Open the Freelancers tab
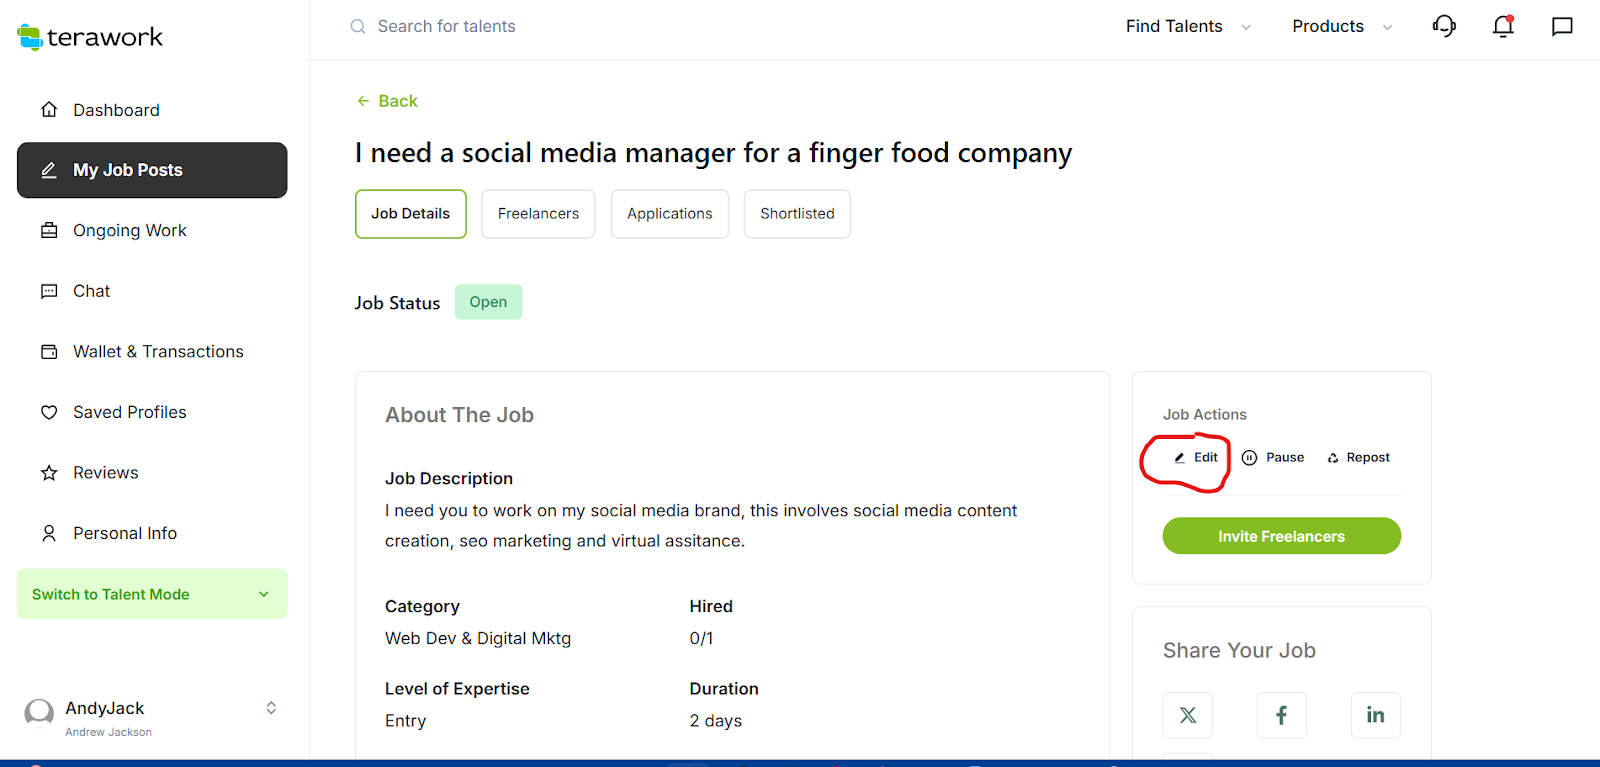 pyautogui.click(x=538, y=214)
